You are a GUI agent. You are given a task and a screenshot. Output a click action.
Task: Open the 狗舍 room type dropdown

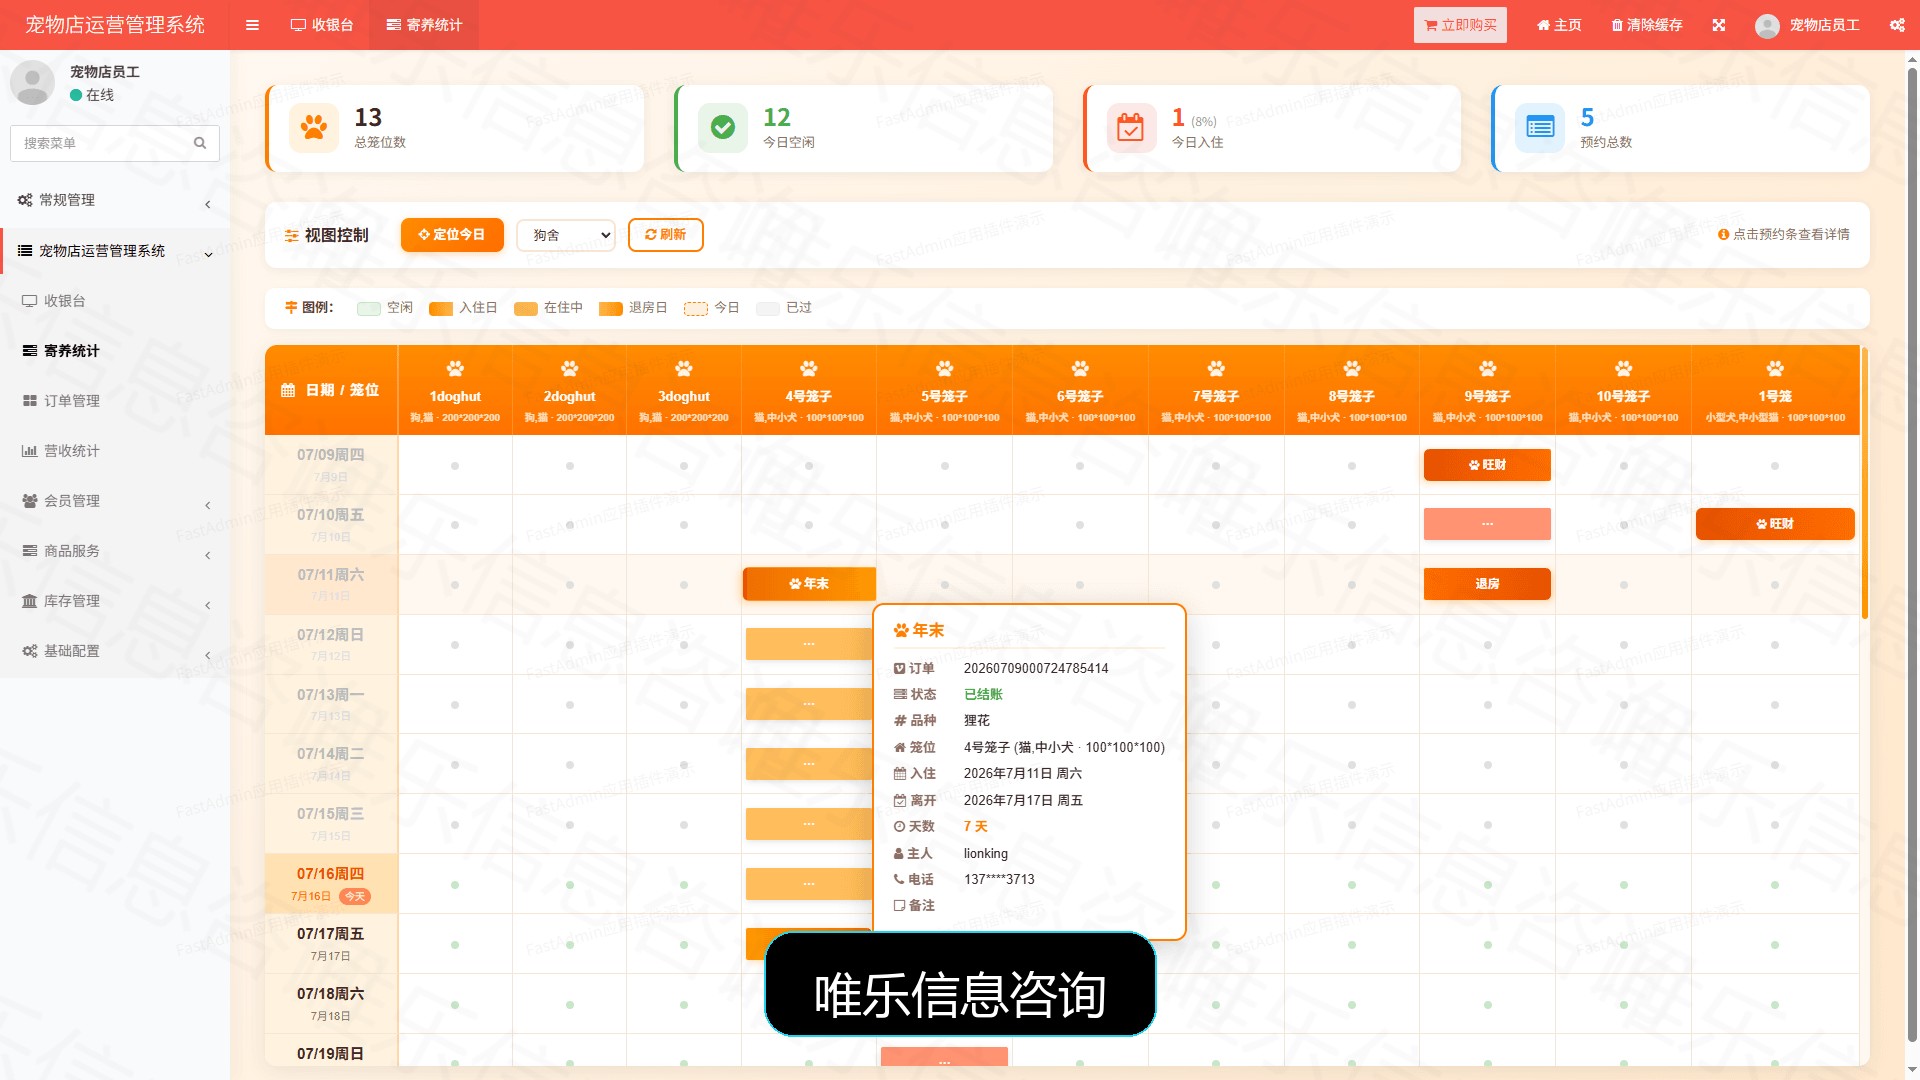click(566, 235)
